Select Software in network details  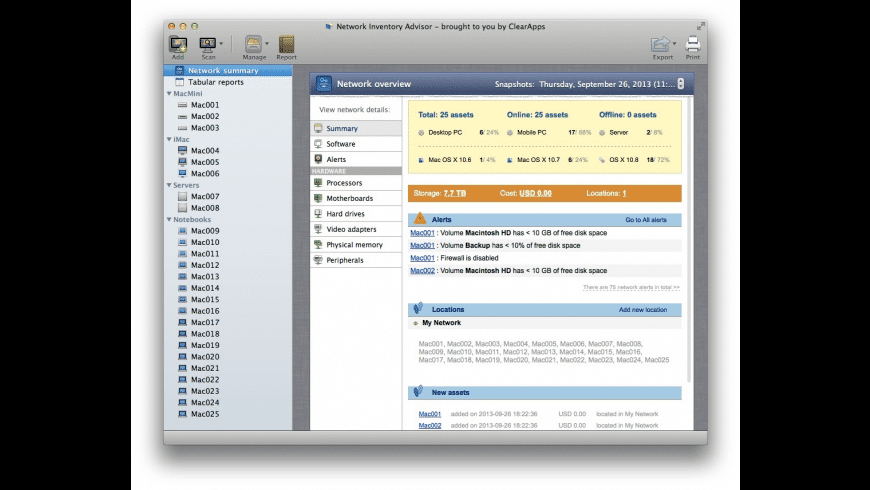click(340, 144)
